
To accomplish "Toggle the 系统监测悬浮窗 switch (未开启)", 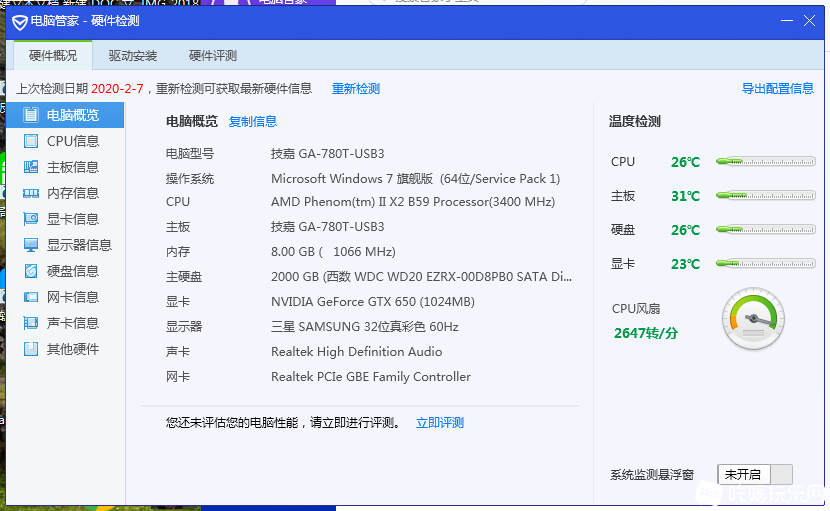I will click(x=755, y=474).
